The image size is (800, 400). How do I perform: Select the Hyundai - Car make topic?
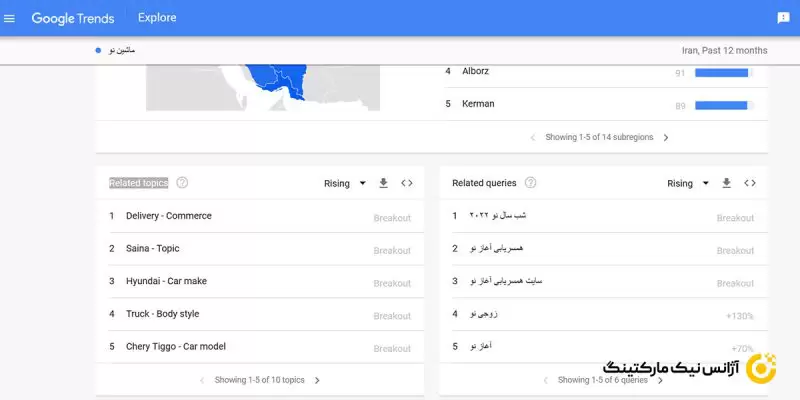pos(166,281)
